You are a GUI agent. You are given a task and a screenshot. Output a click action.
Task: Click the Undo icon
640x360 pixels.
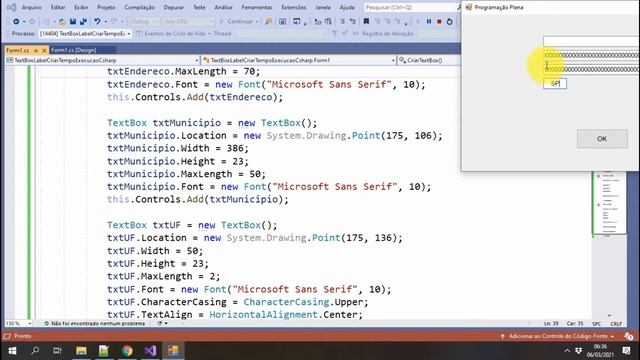[x=97, y=21]
